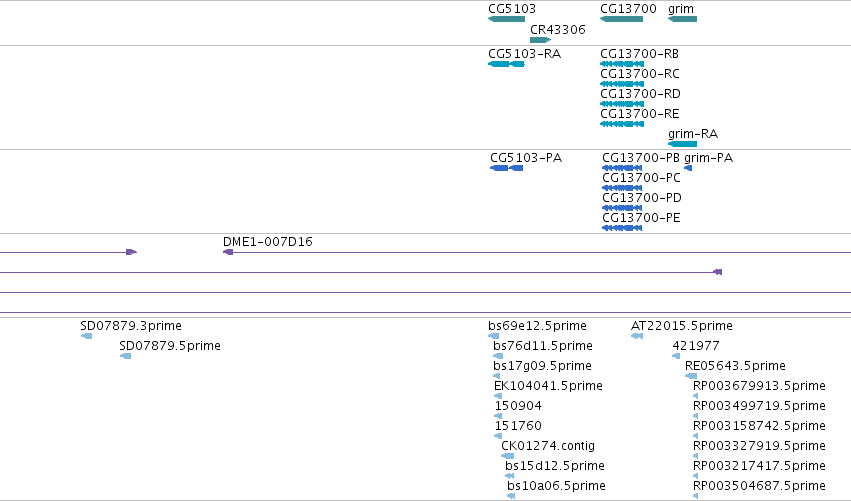The height and width of the screenshot is (501, 851).
Task: Click the CG13700 gene glyph
Action: (x=621, y=19)
